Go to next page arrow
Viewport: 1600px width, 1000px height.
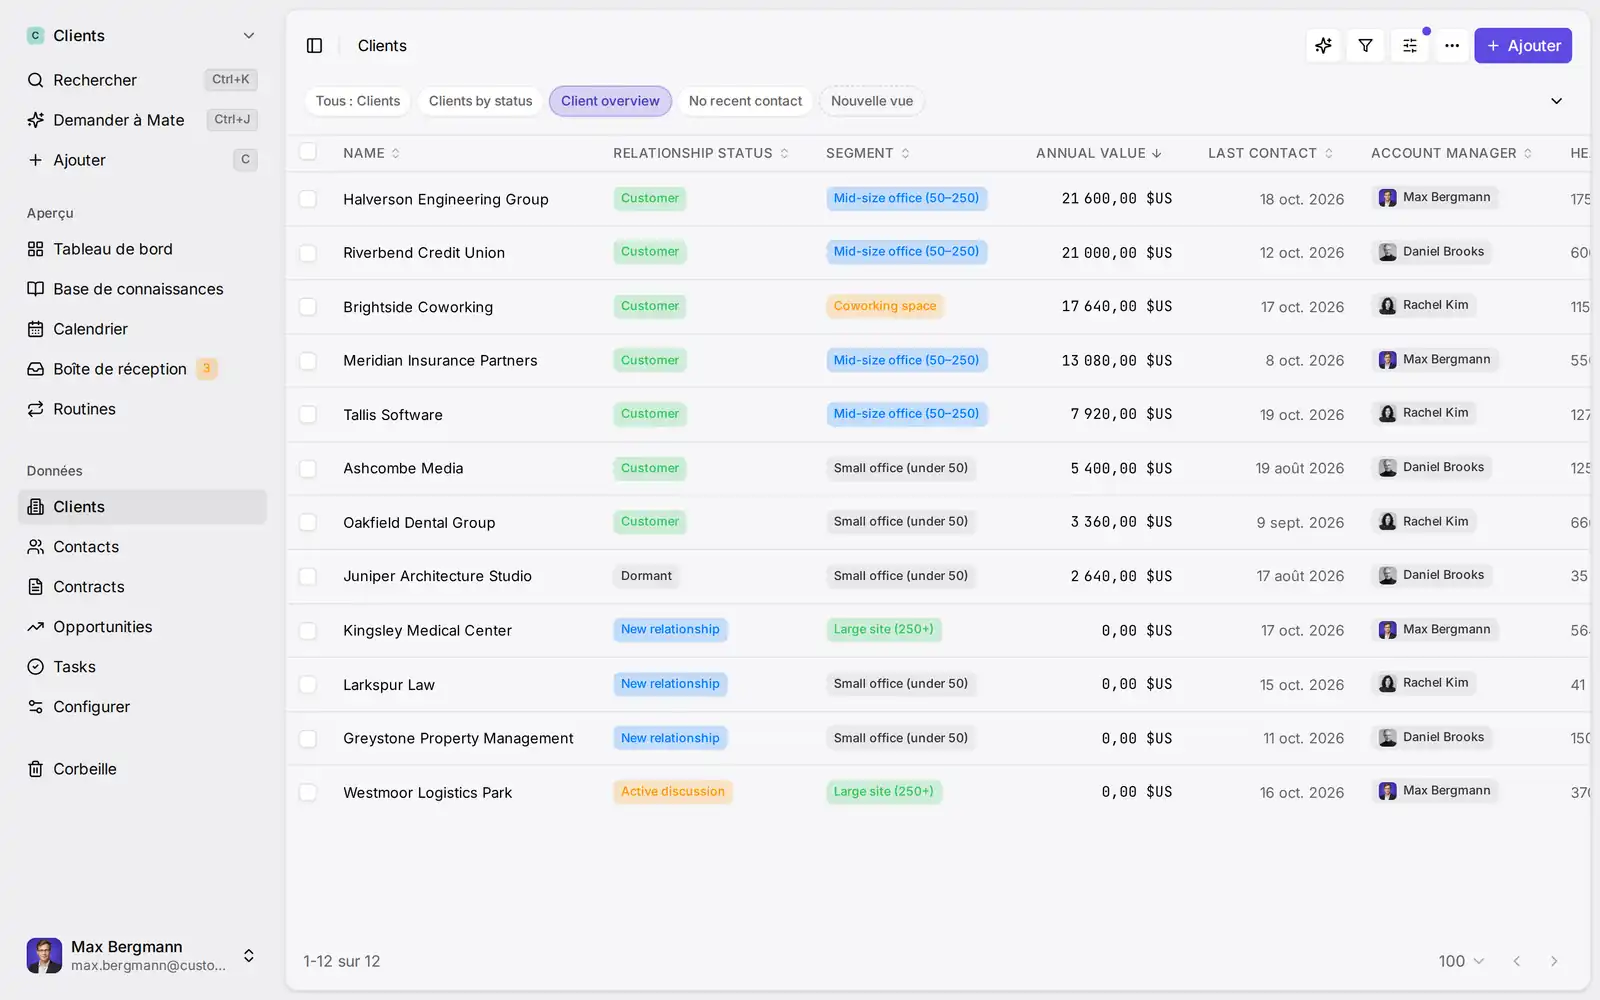[x=1554, y=961]
